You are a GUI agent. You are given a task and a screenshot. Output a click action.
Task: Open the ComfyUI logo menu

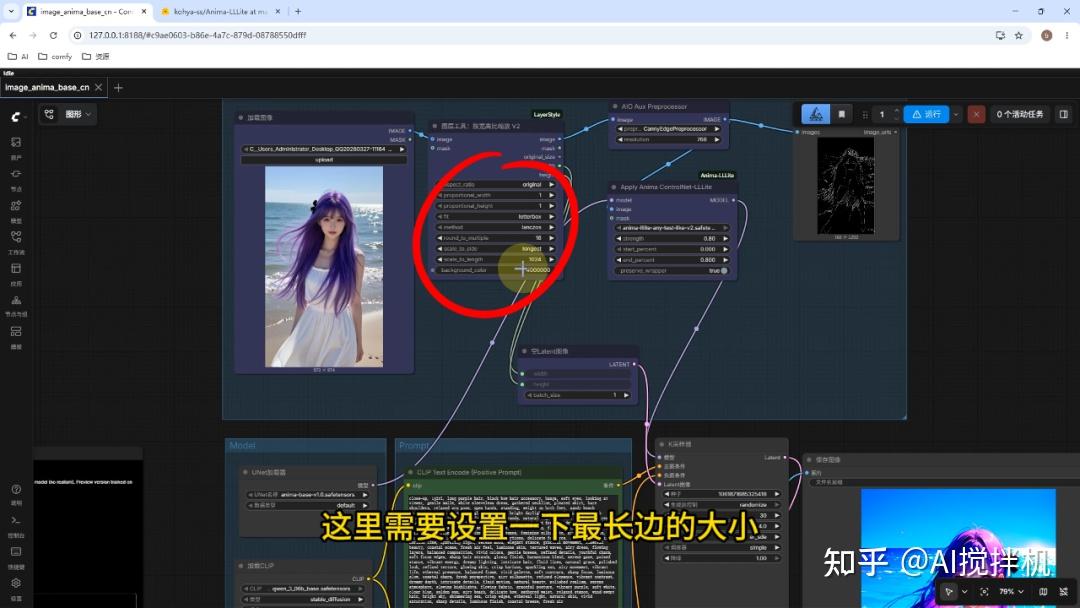coord(16,117)
